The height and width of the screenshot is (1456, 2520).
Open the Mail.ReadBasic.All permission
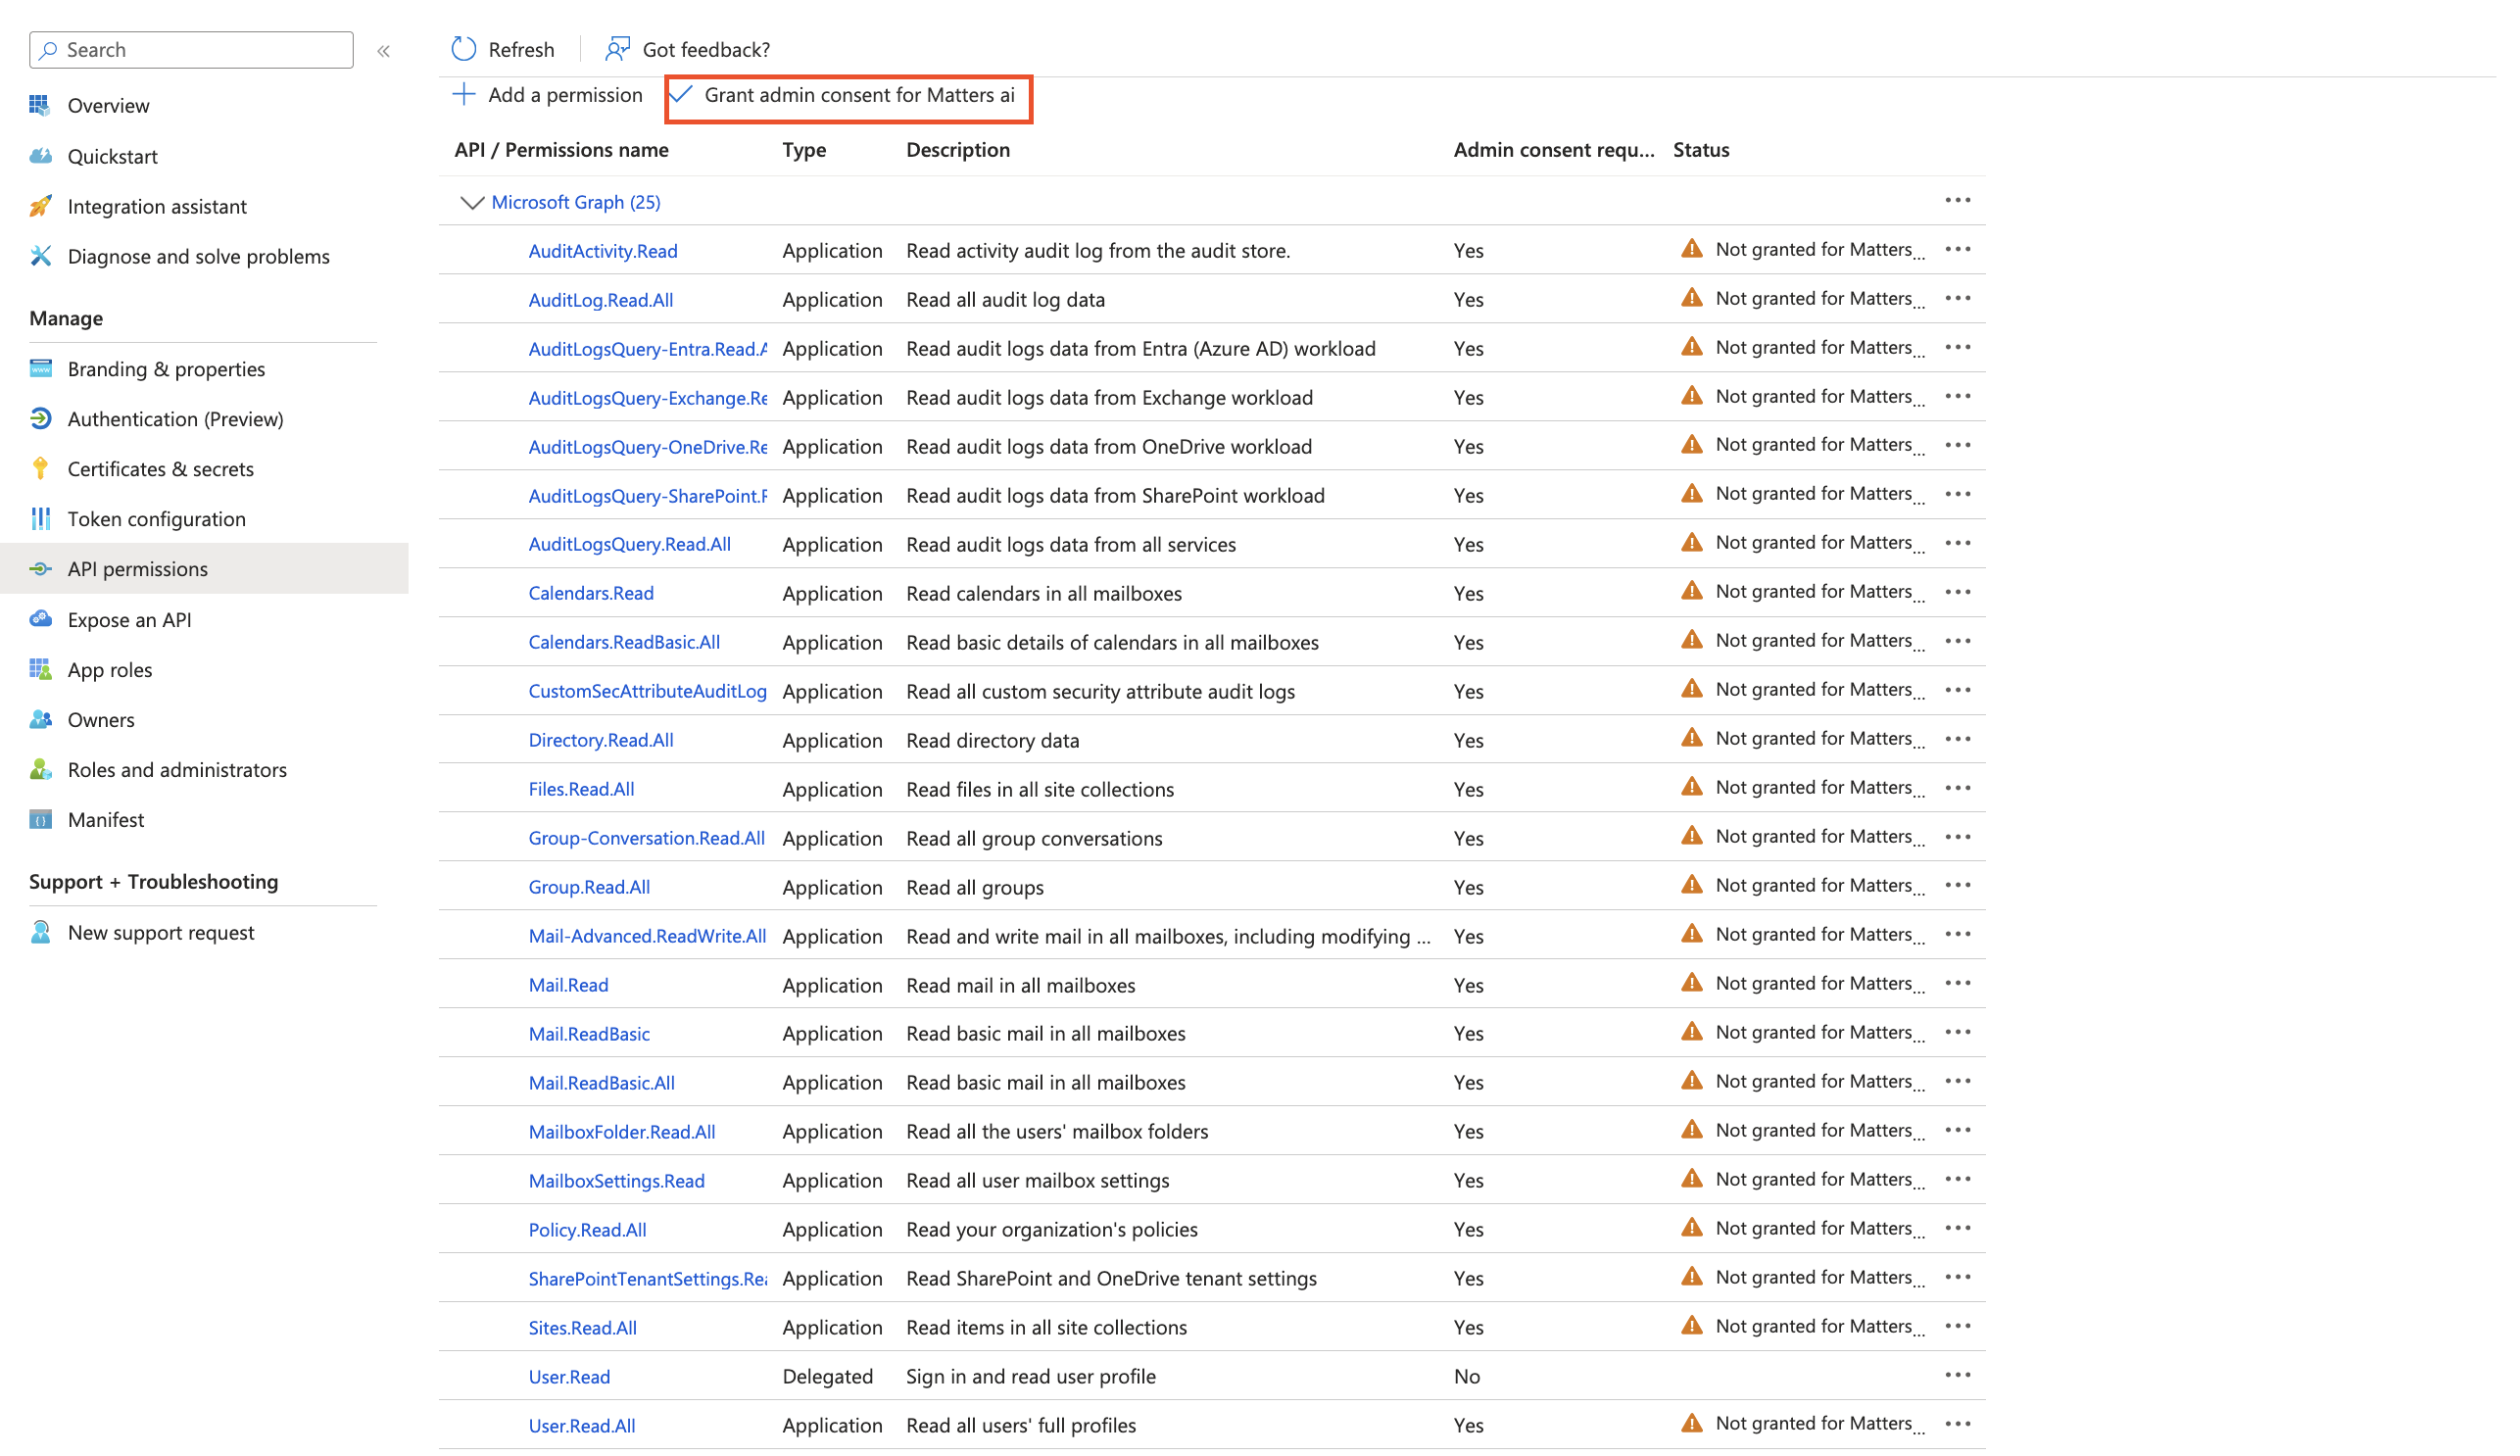click(601, 1083)
